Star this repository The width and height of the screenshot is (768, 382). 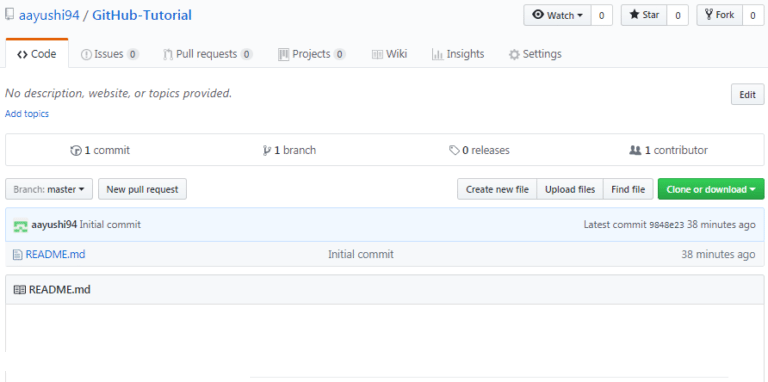pos(644,15)
